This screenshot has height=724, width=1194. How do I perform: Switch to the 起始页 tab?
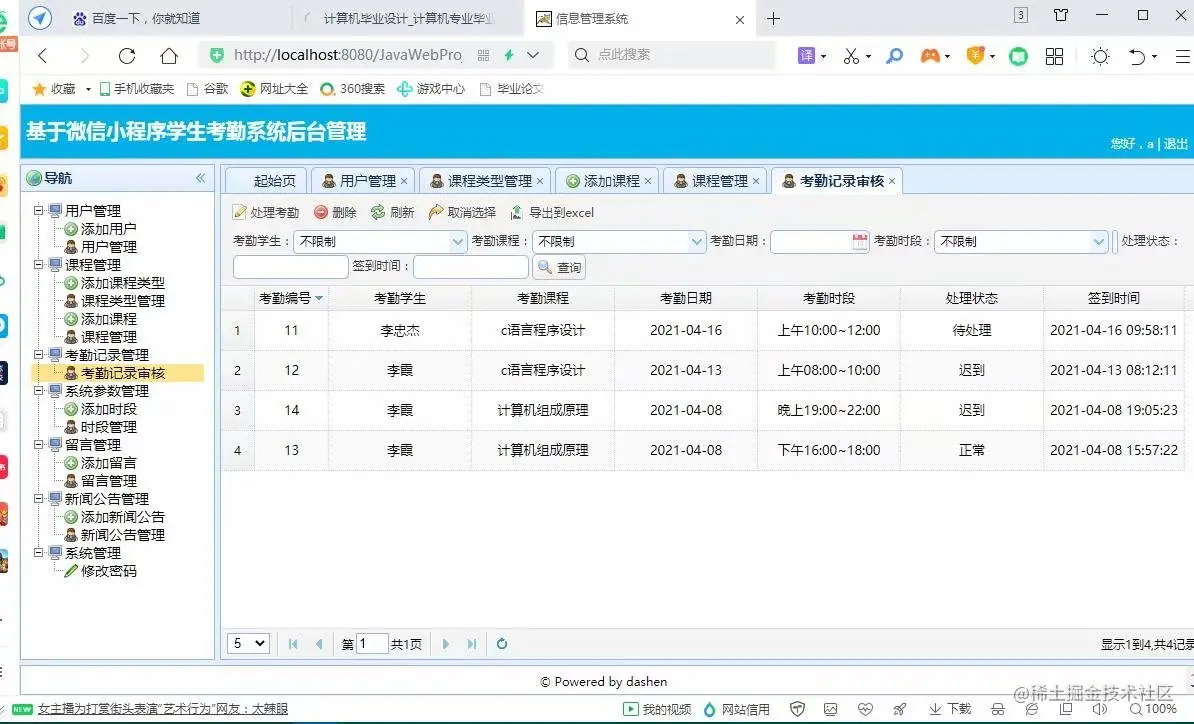[x=267, y=180]
